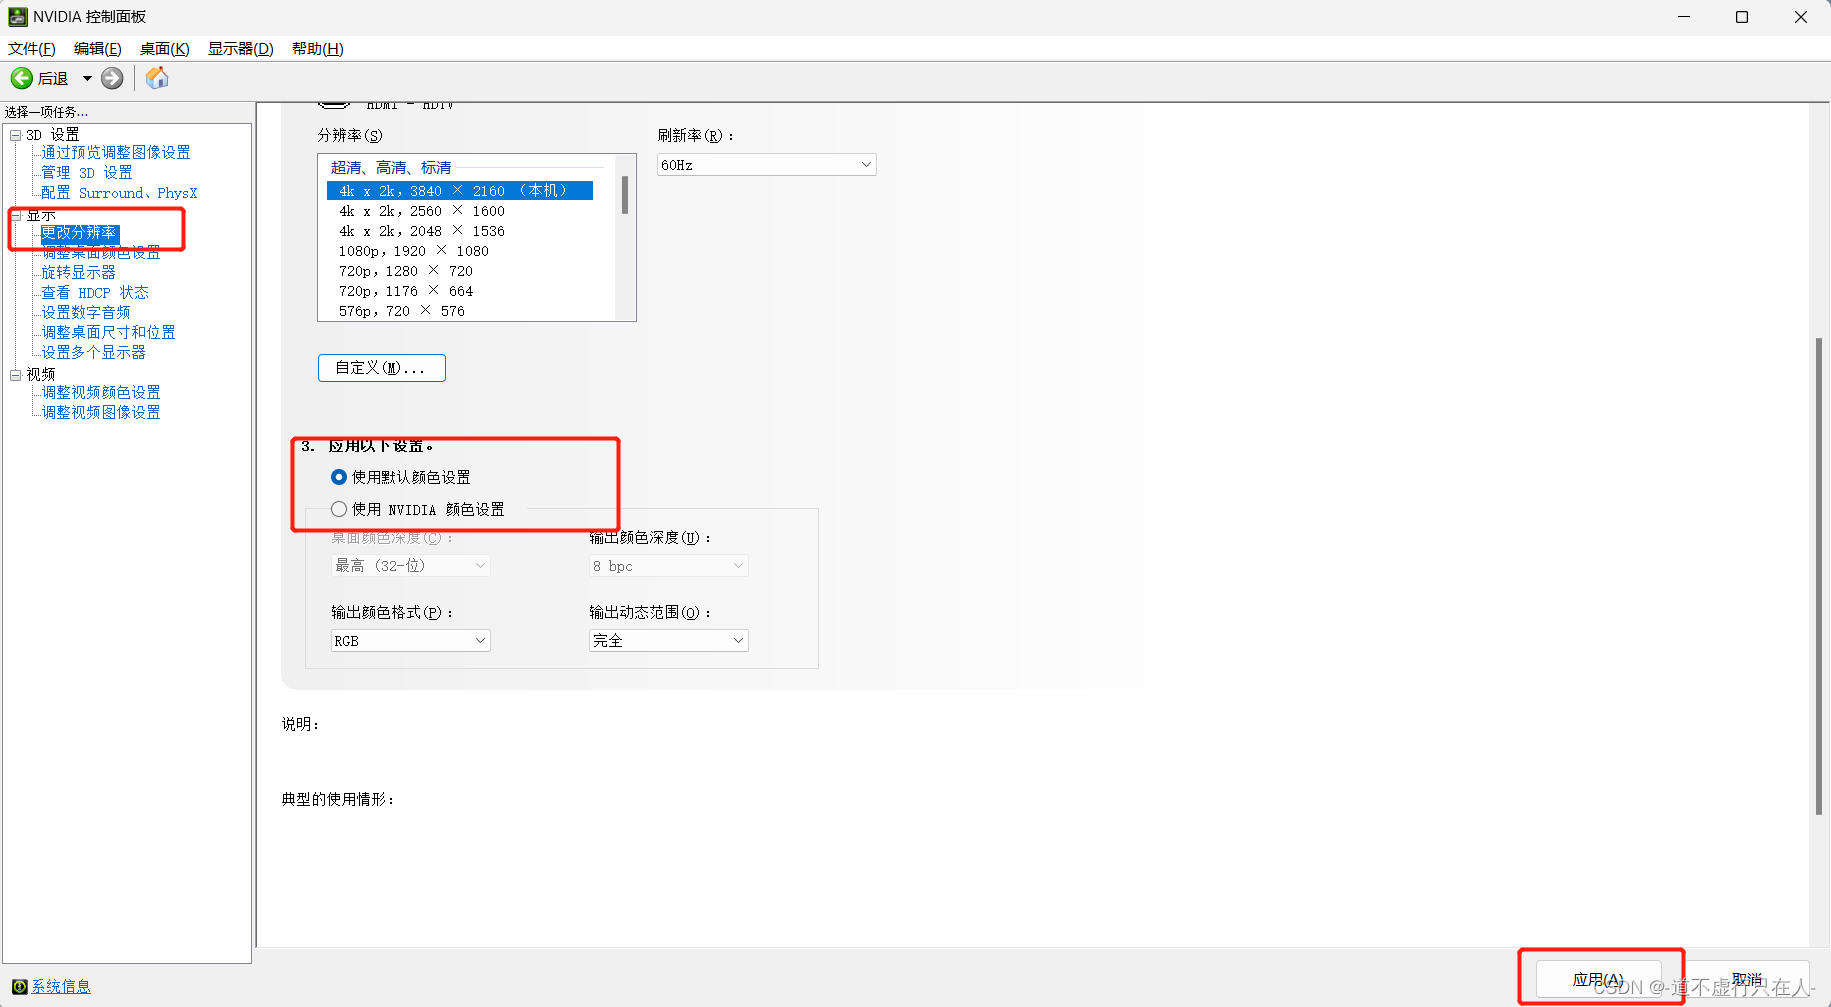This screenshot has width=1831, height=1007.
Task: Click the System Information icon
Action: (19, 987)
